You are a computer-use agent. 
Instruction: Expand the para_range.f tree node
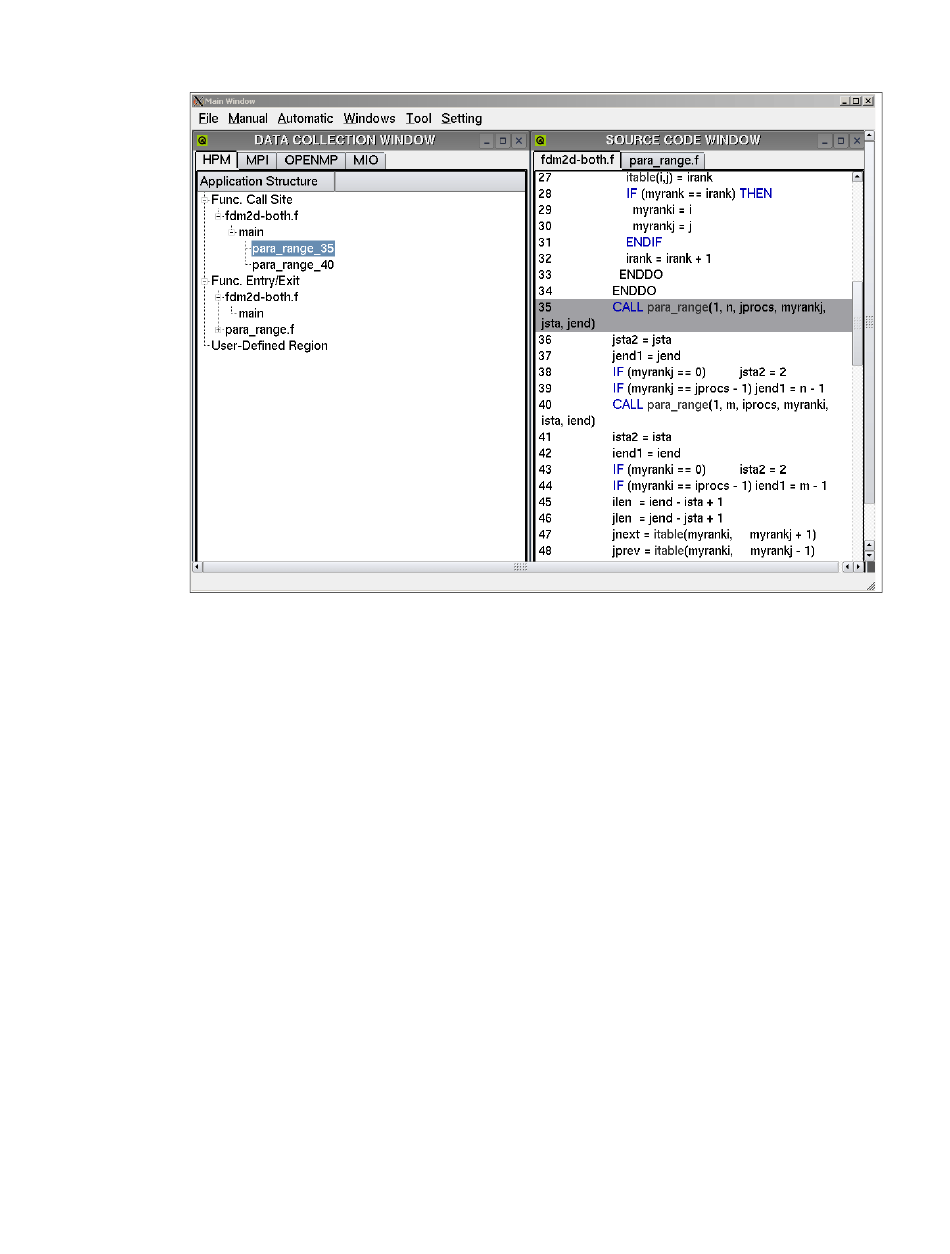click(218, 330)
